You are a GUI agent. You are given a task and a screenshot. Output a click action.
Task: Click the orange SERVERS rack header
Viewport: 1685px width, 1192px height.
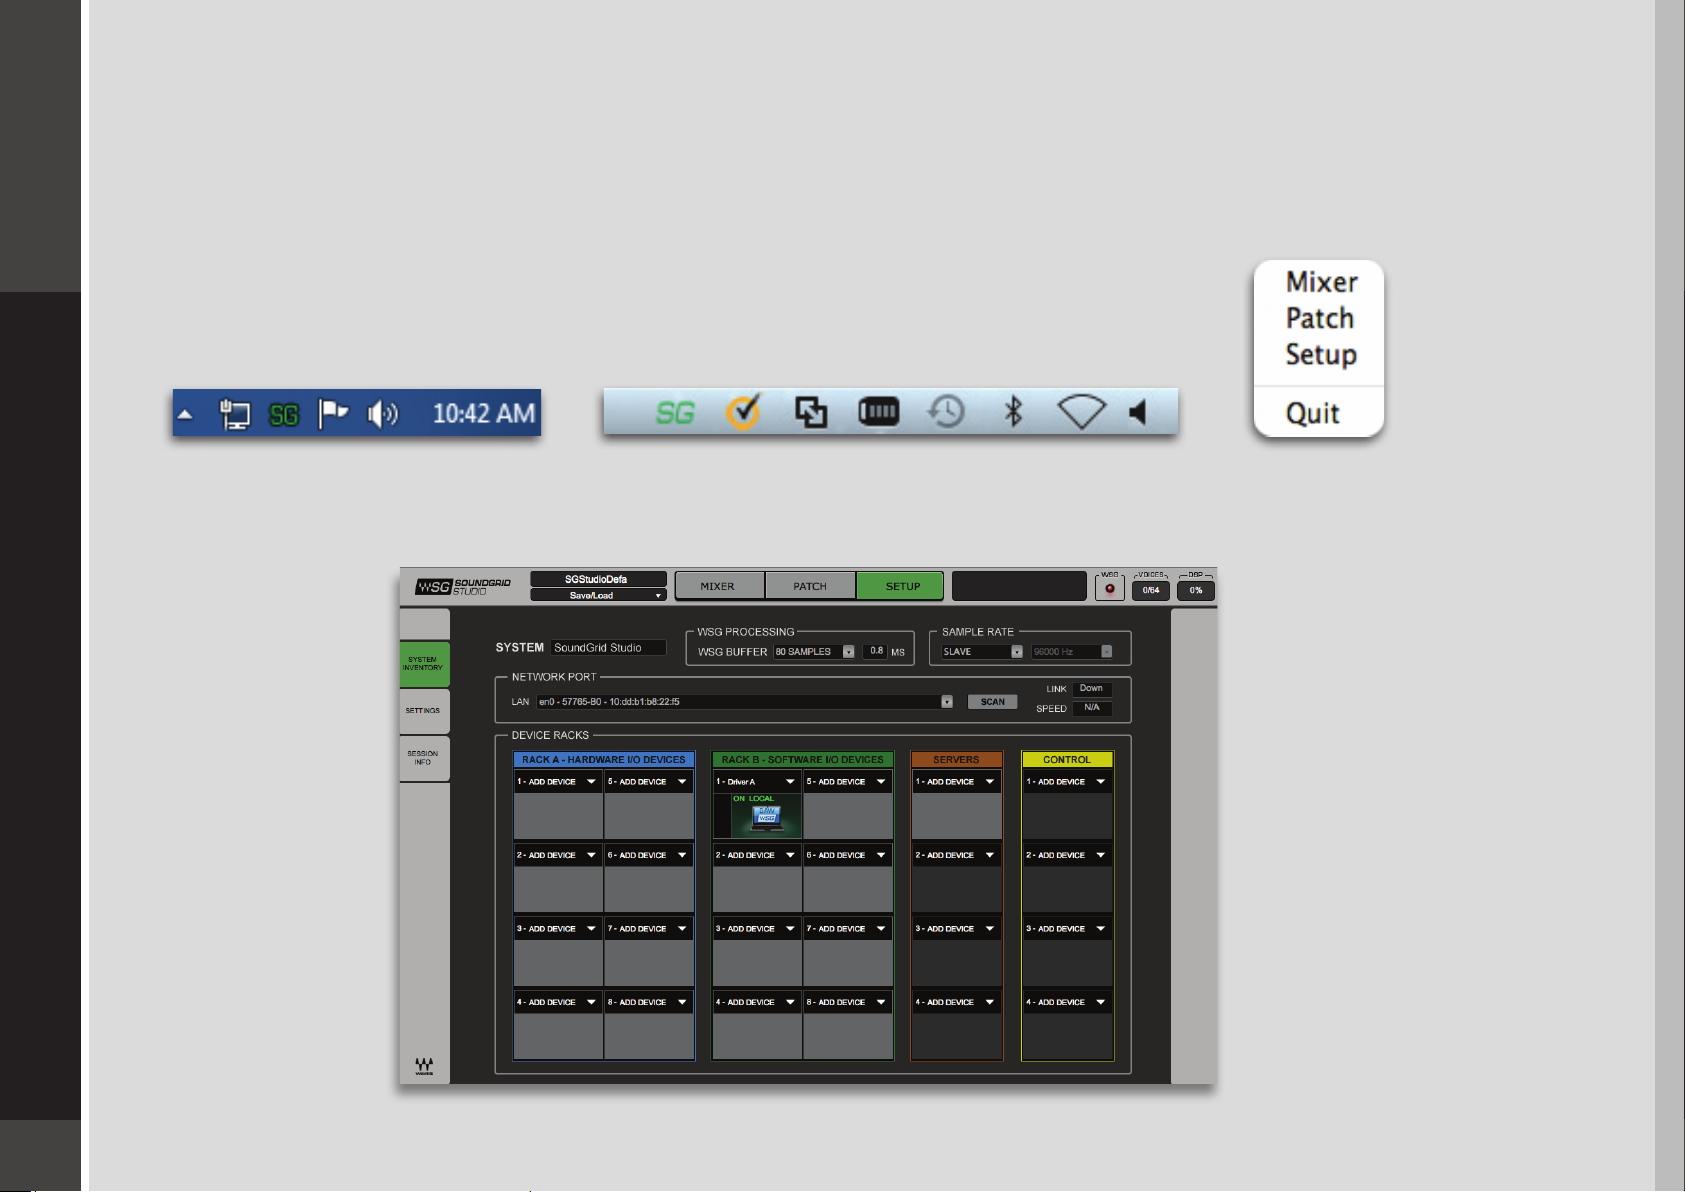tap(956, 760)
